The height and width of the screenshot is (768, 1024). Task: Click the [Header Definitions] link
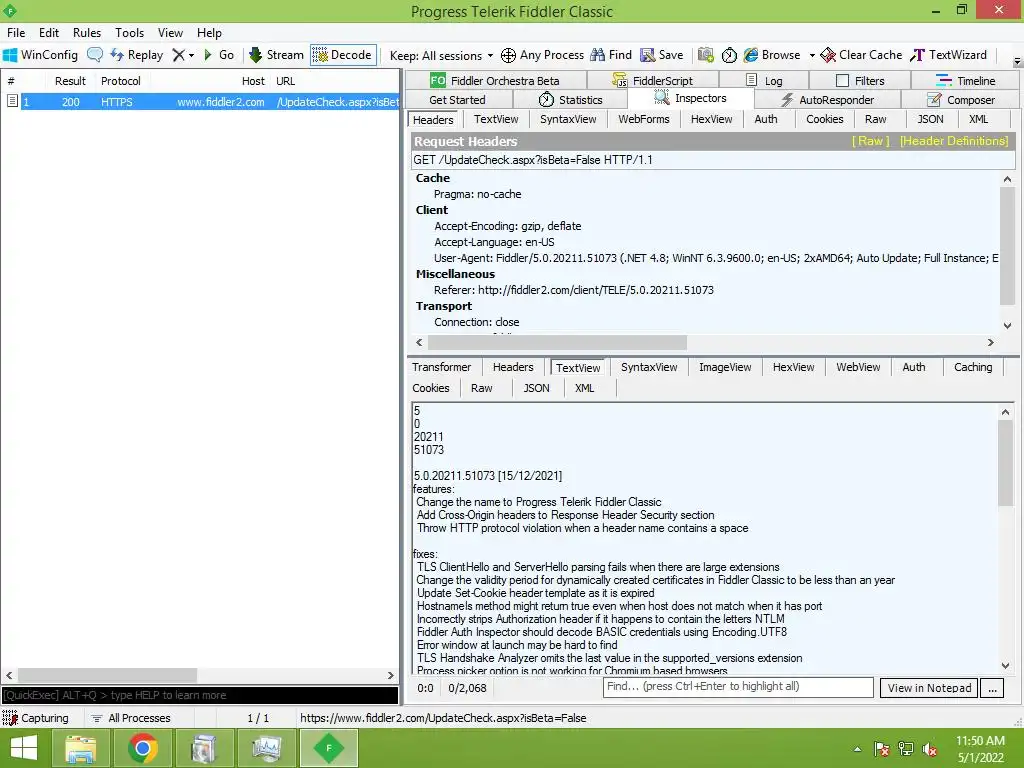click(x=953, y=141)
